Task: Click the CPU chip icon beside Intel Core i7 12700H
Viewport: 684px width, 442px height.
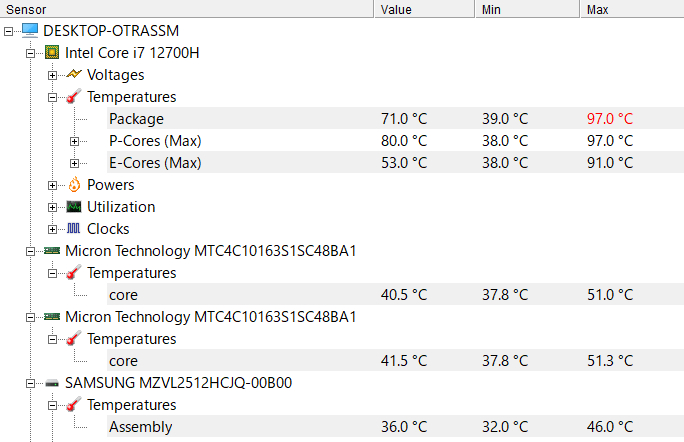Action: 52,52
